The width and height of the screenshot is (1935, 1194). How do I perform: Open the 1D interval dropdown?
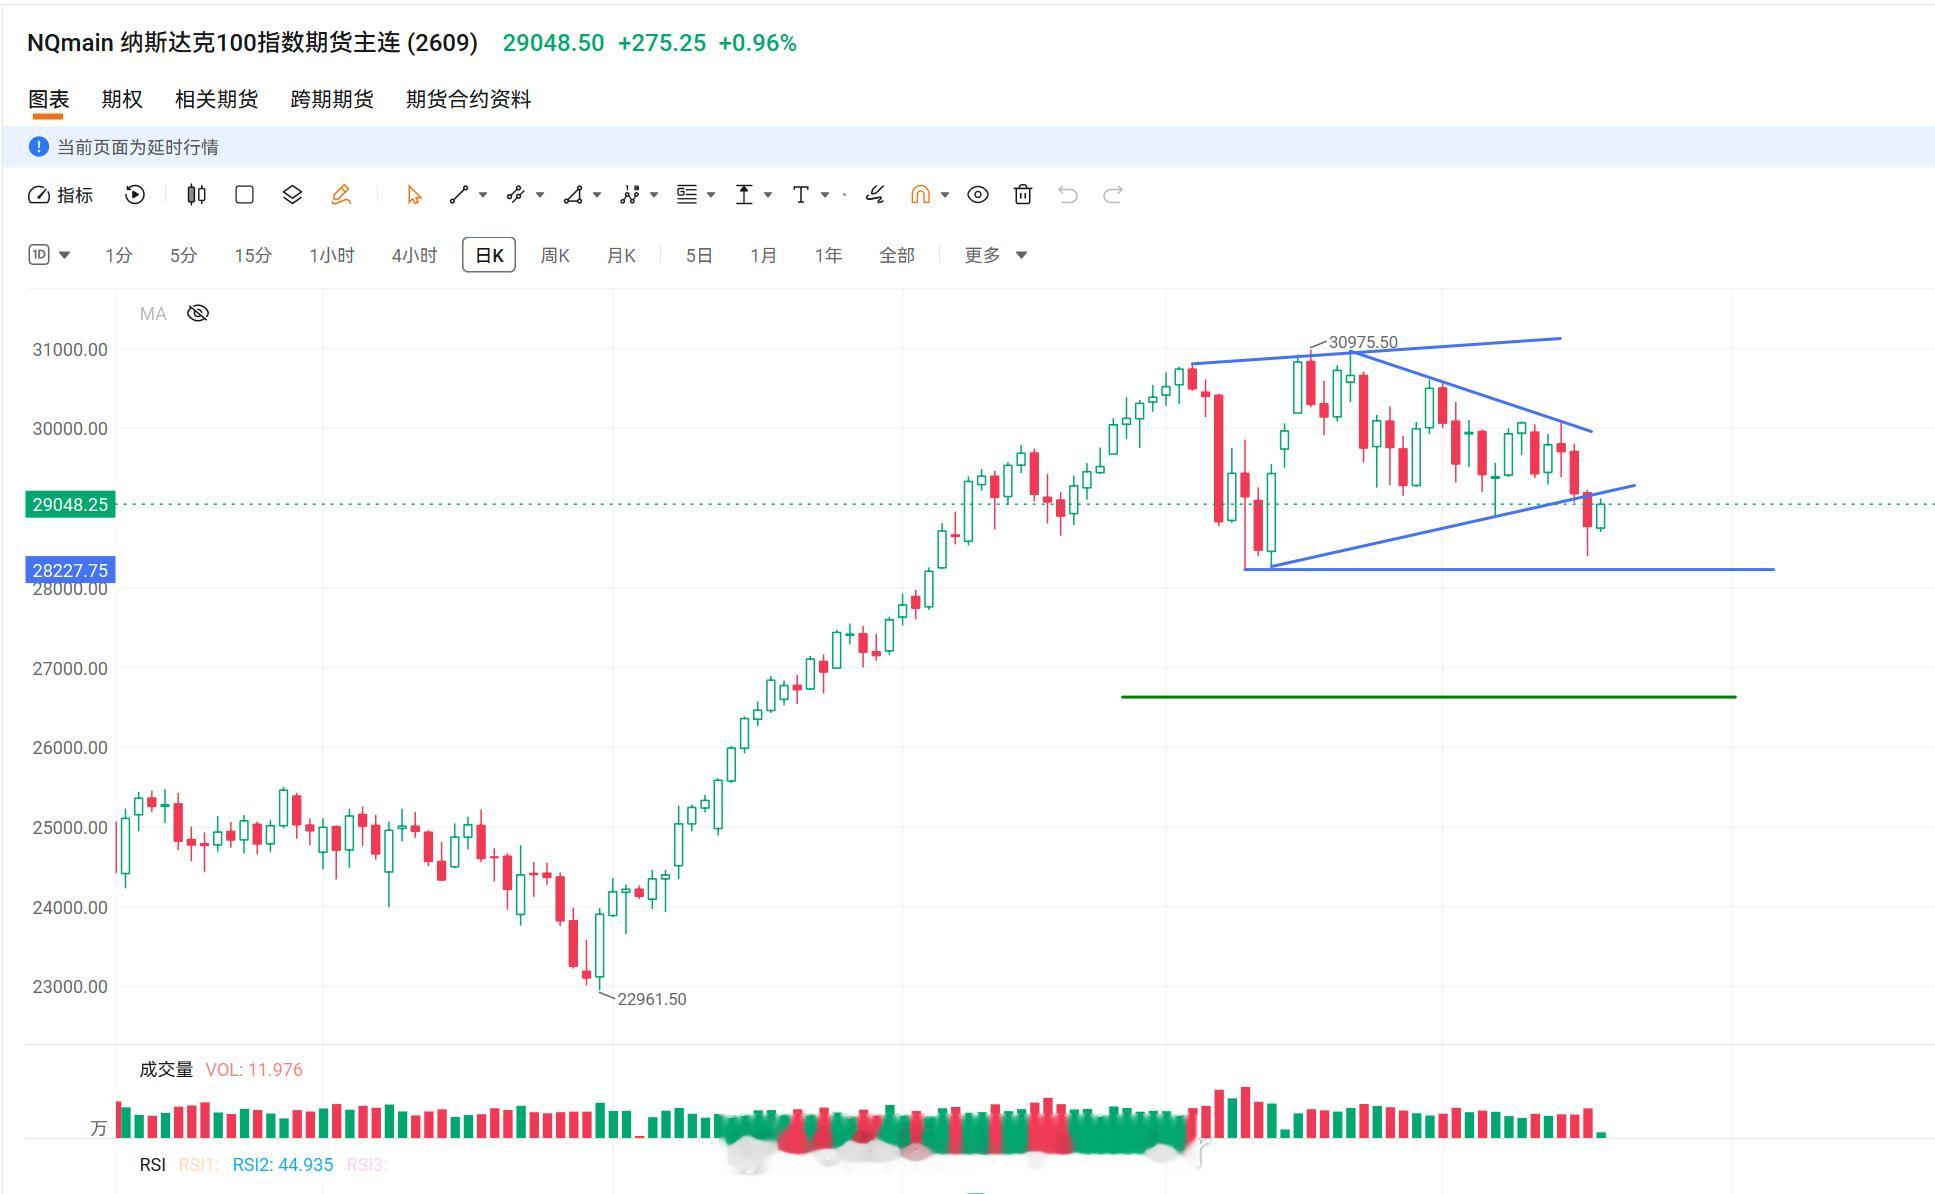(x=49, y=255)
